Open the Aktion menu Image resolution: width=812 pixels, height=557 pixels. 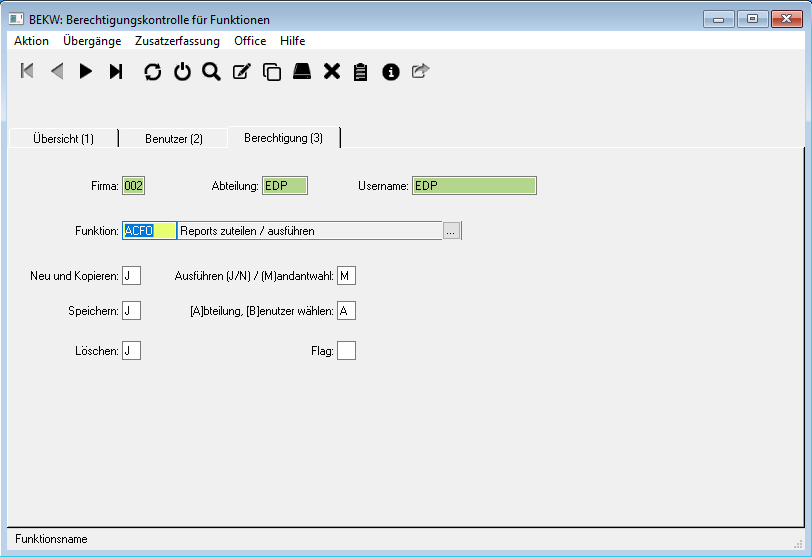[x=32, y=41]
